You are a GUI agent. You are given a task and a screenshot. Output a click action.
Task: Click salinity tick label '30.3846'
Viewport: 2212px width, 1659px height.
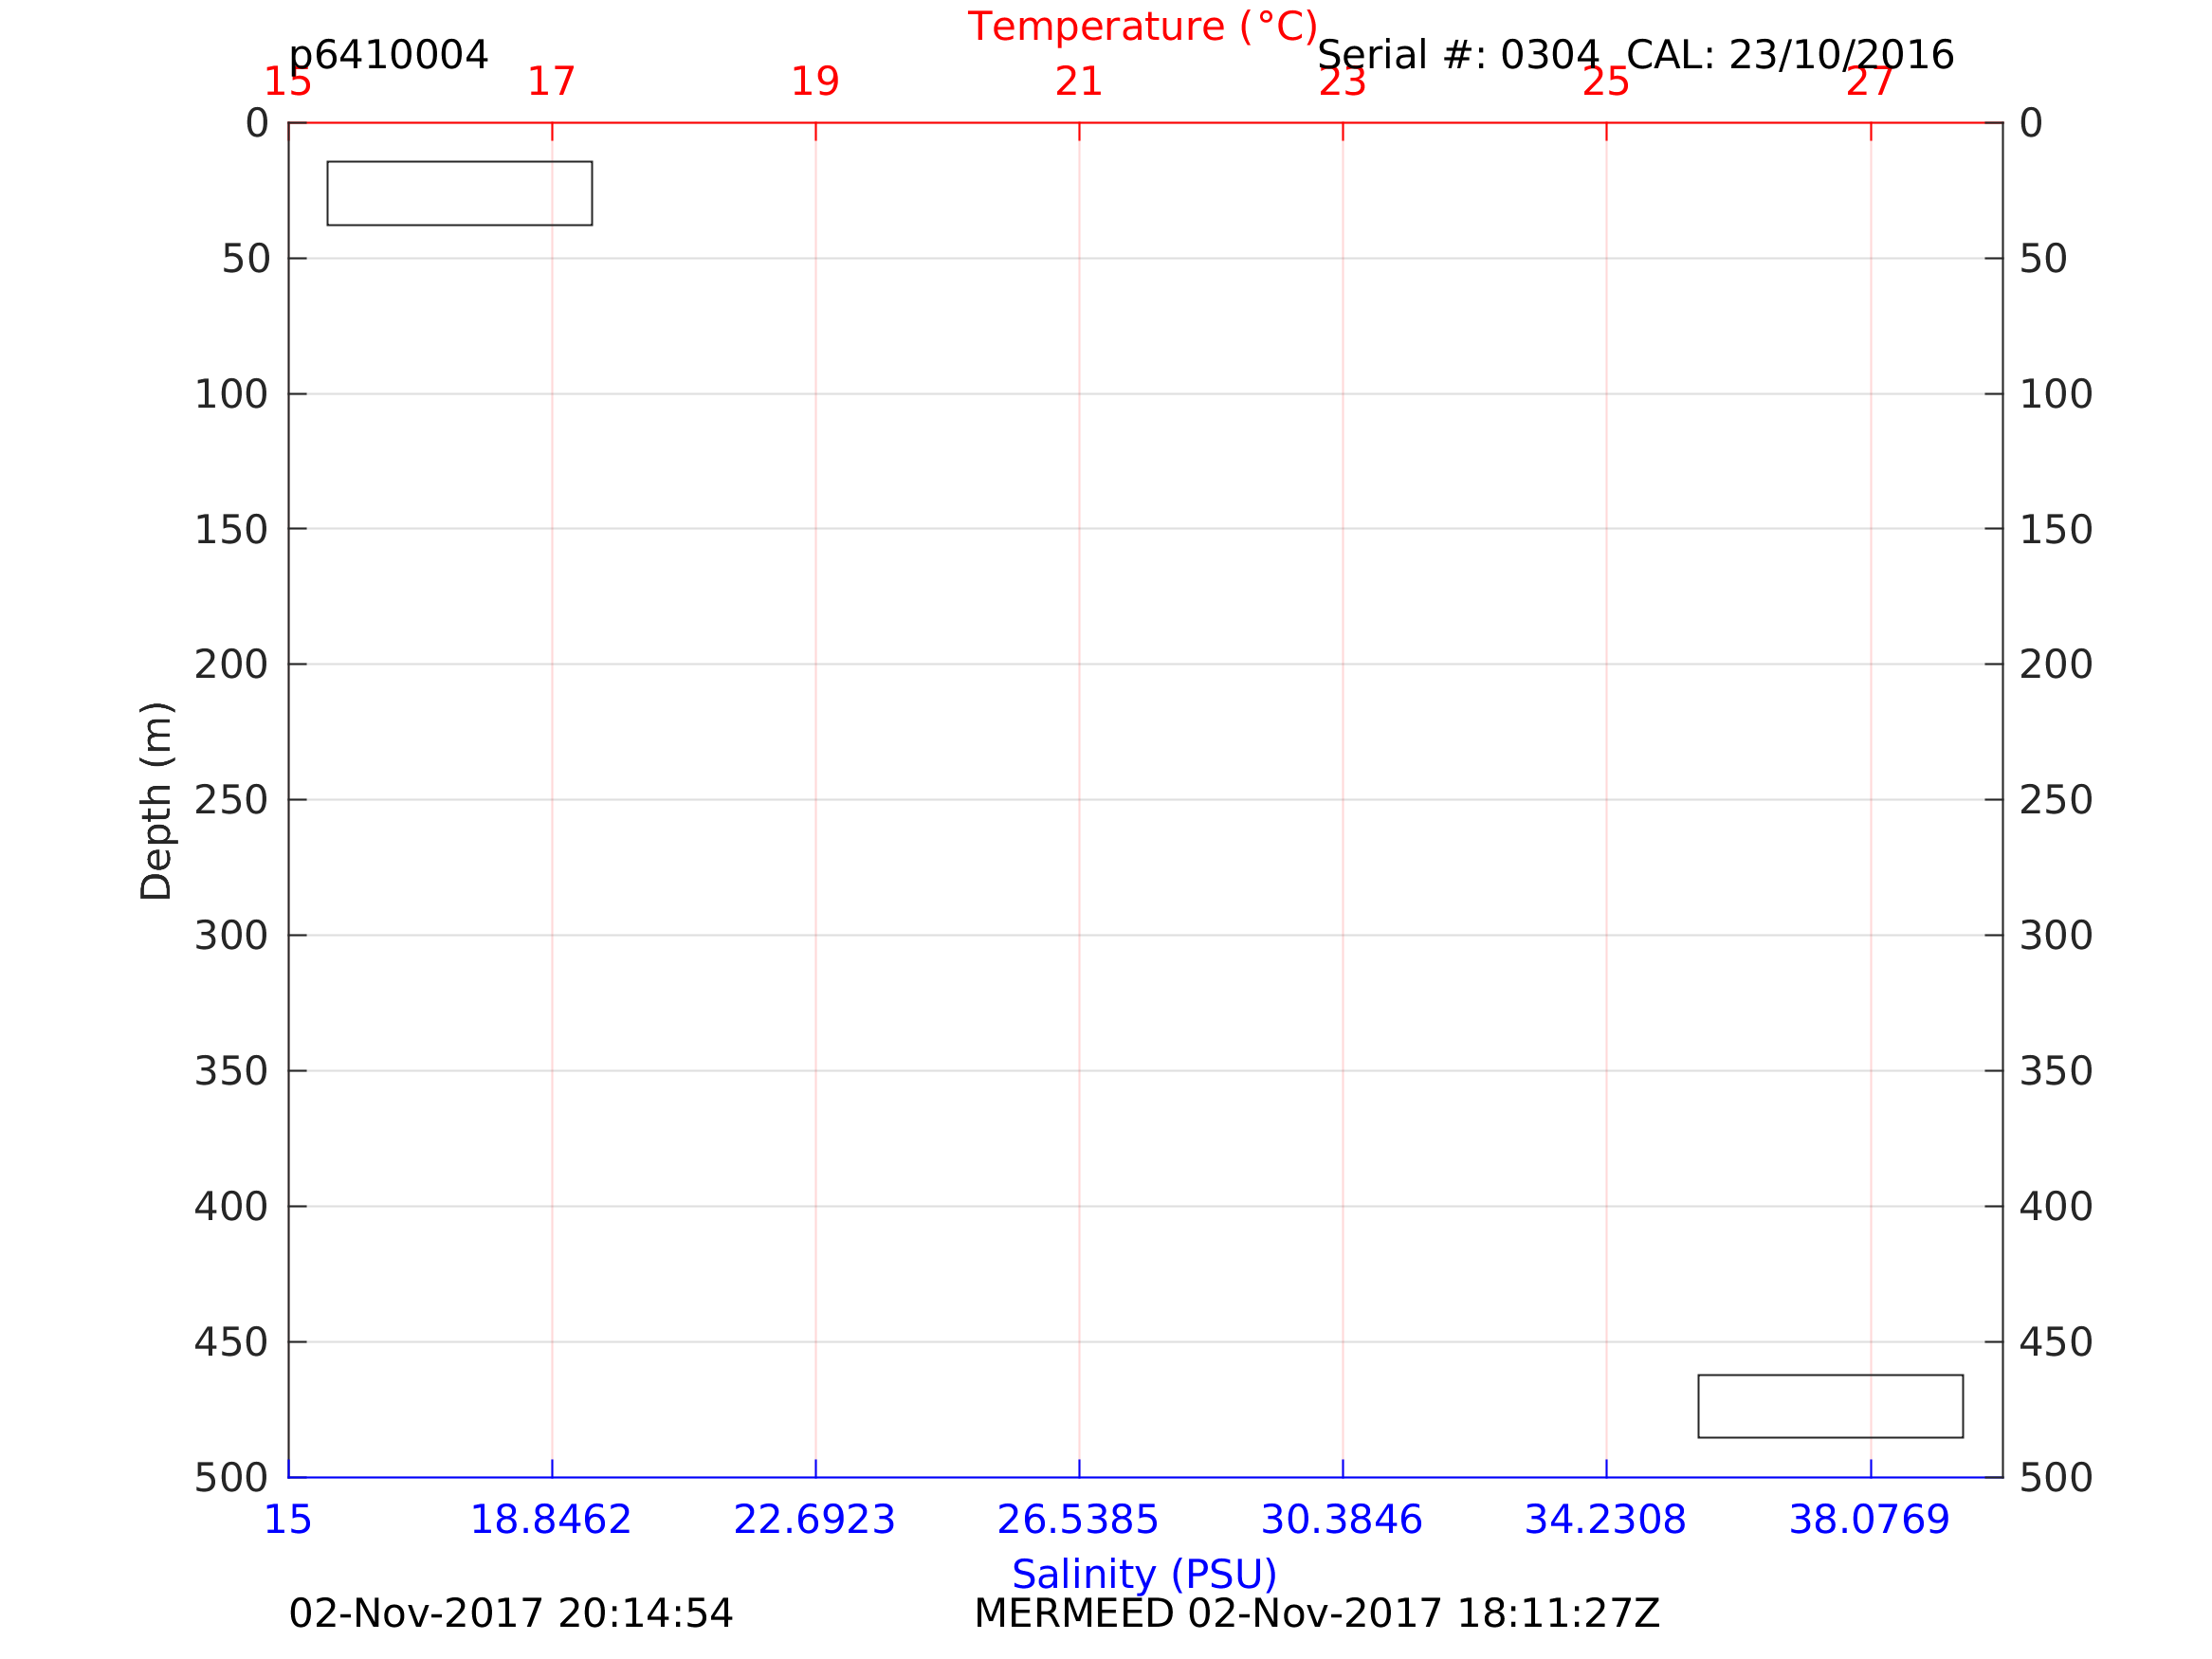(x=1342, y=1520)
